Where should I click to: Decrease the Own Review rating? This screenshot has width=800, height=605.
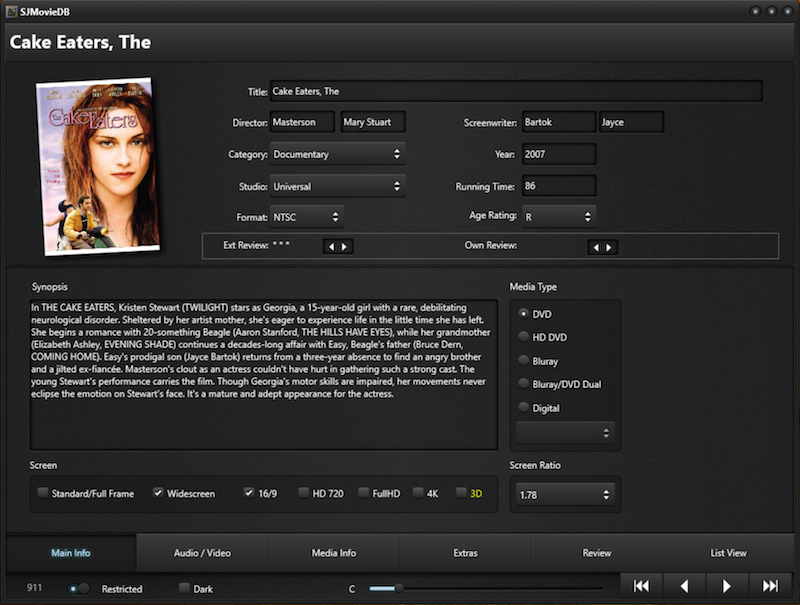click(596, 246)
